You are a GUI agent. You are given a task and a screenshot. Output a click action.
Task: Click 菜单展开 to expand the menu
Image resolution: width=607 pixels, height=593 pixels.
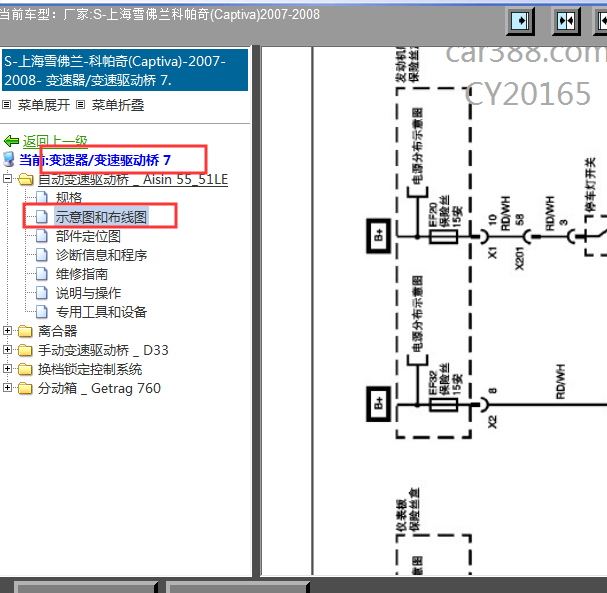click(44, 105)
